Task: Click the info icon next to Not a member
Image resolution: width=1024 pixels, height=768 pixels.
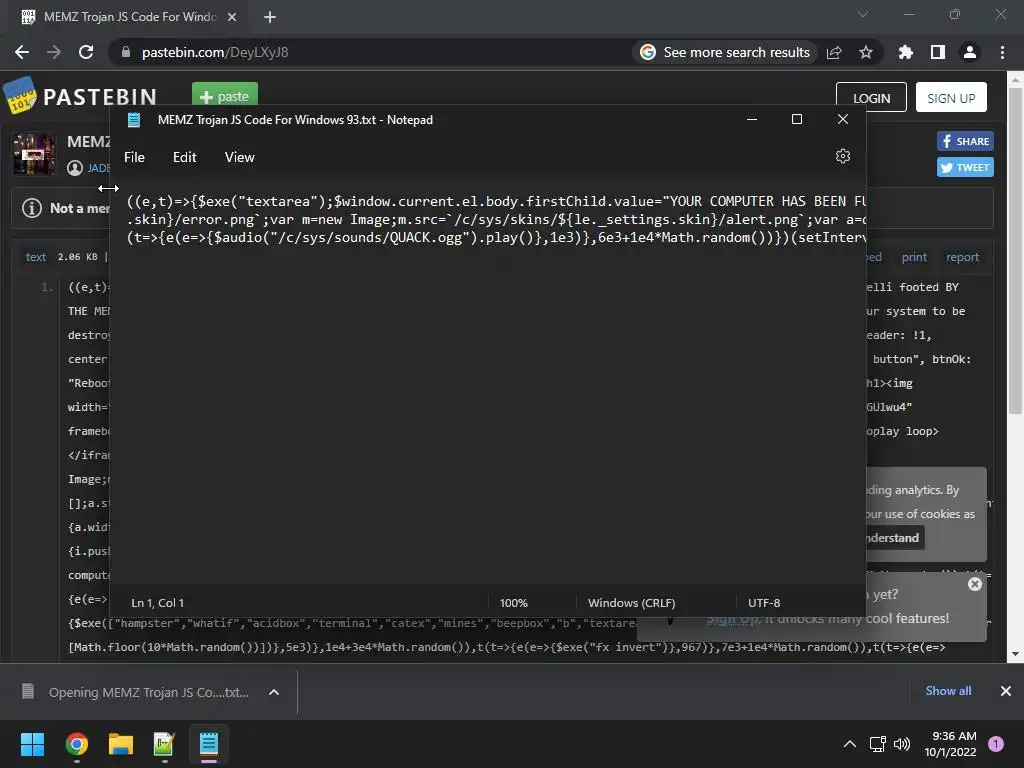Action: coord(31,208)
